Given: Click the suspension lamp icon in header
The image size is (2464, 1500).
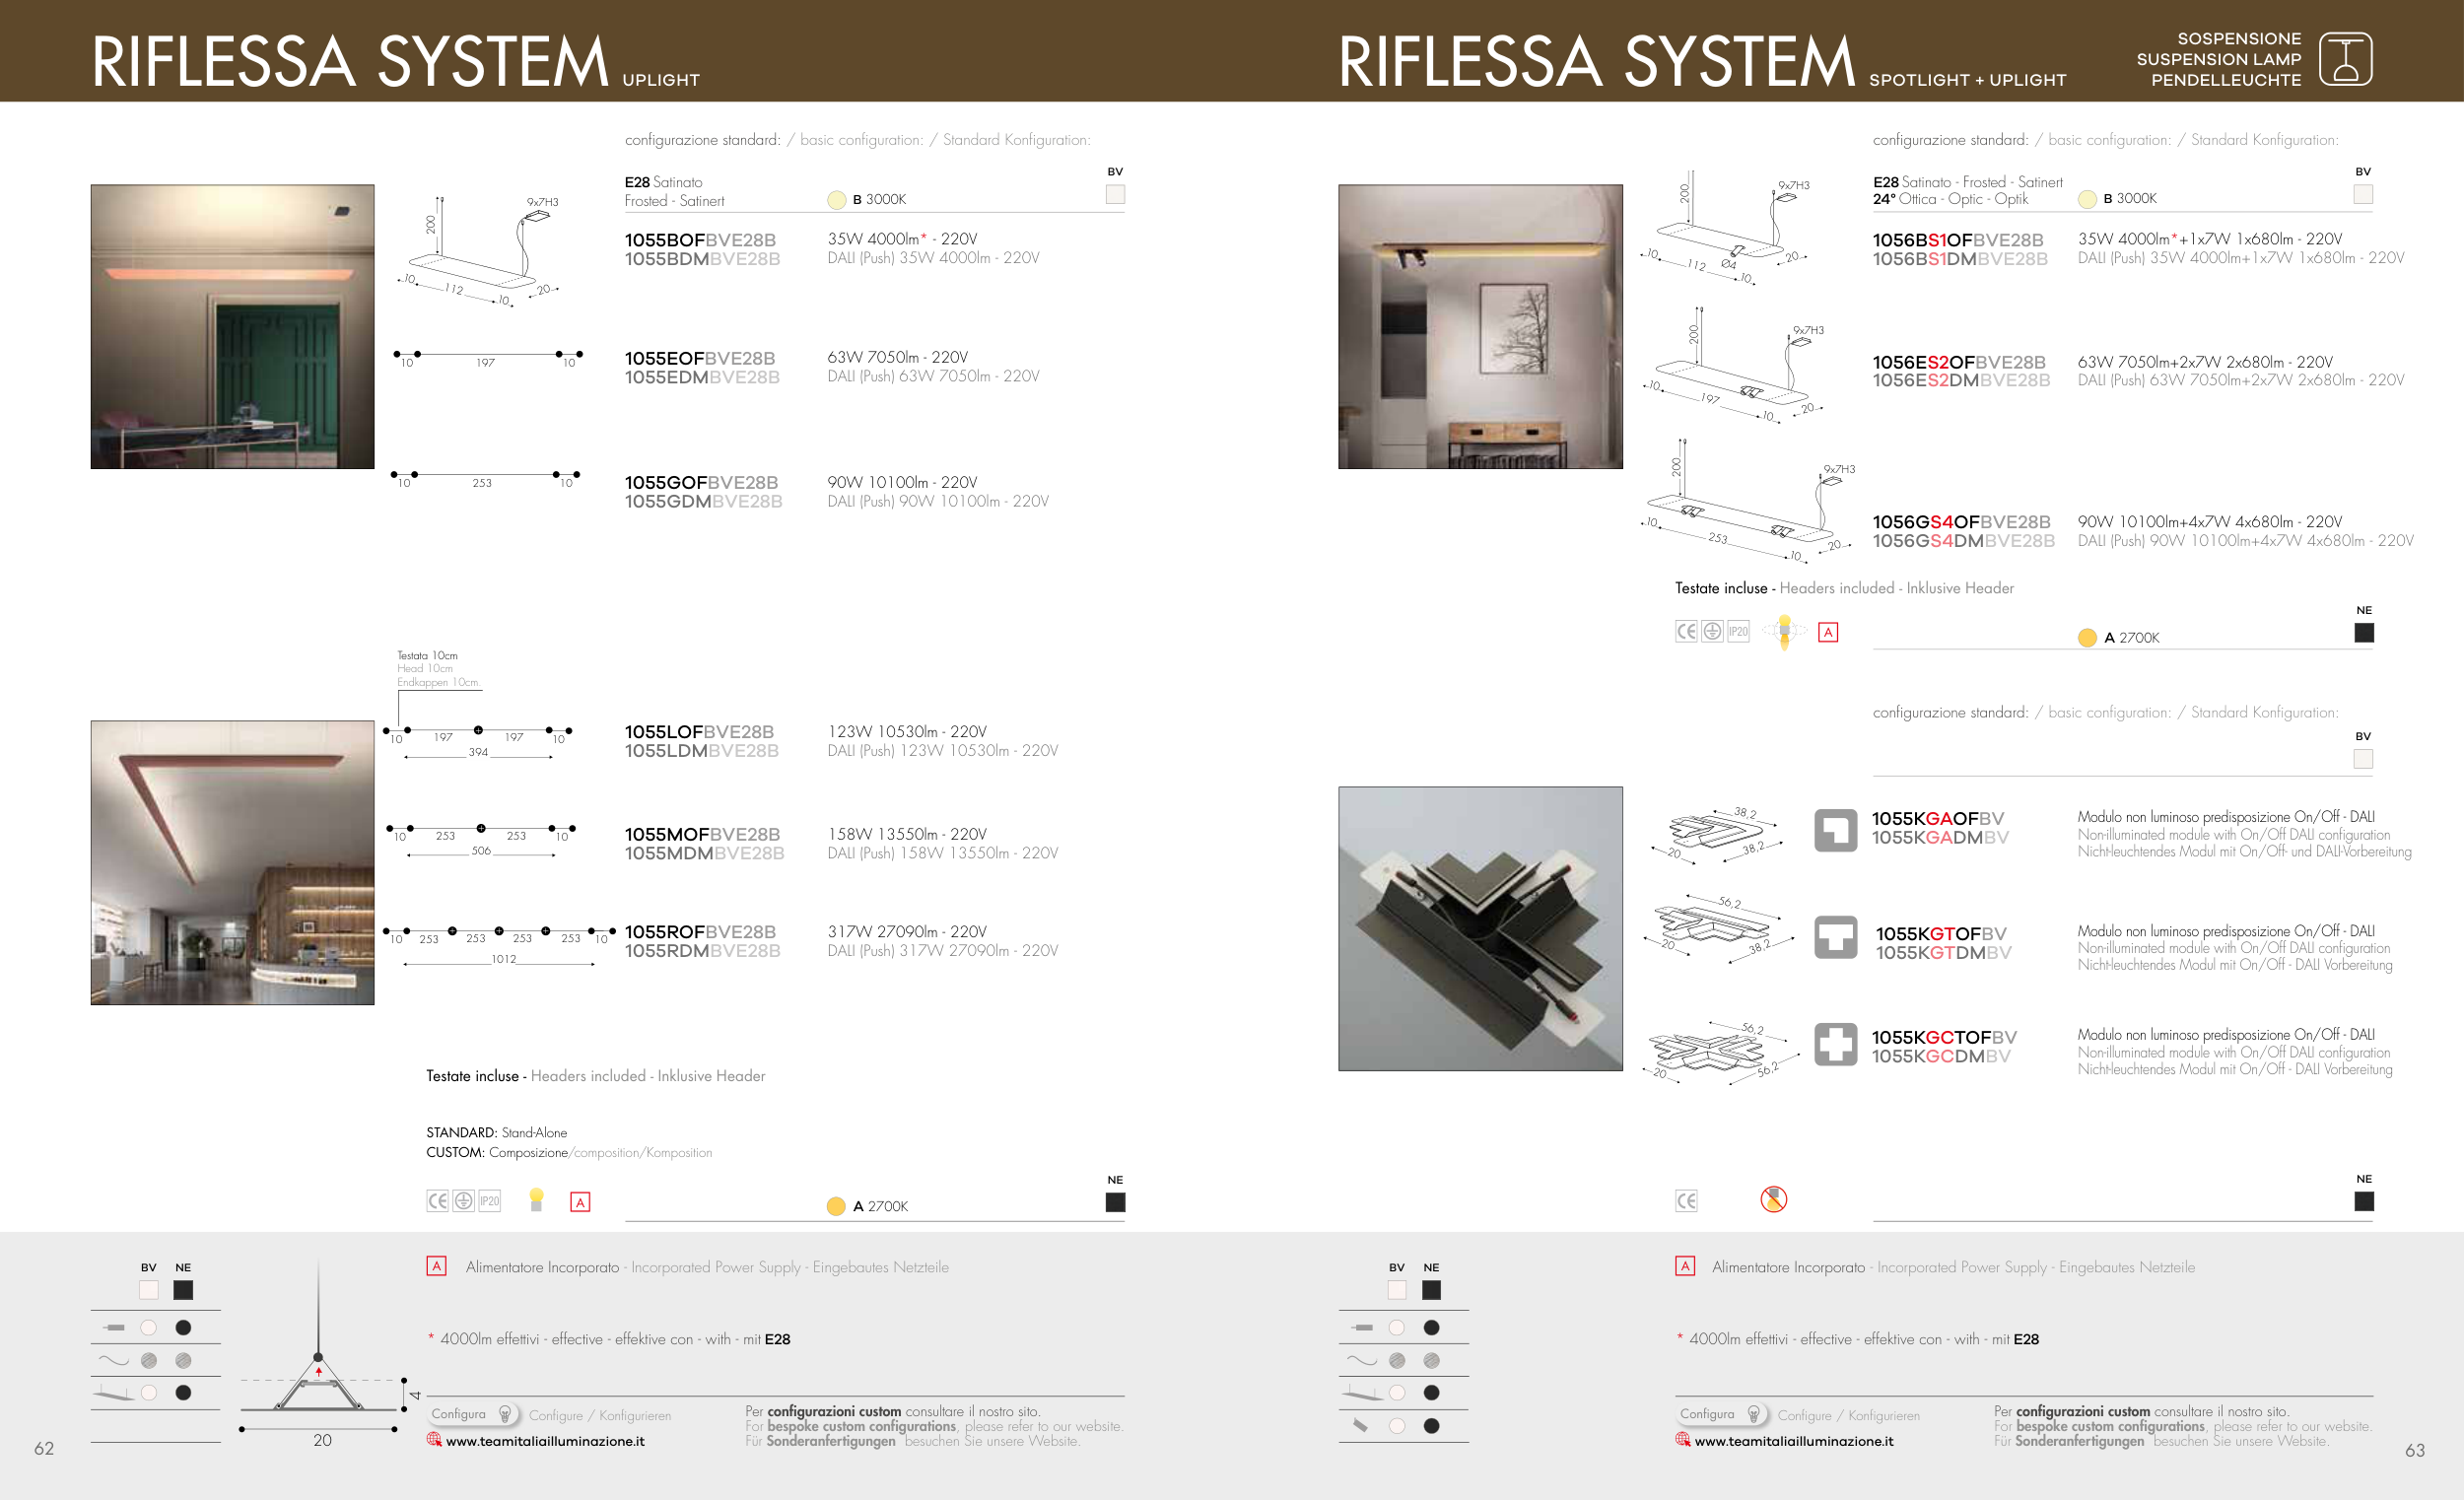Looking at the screenshot, I should tap(2345, 59).
